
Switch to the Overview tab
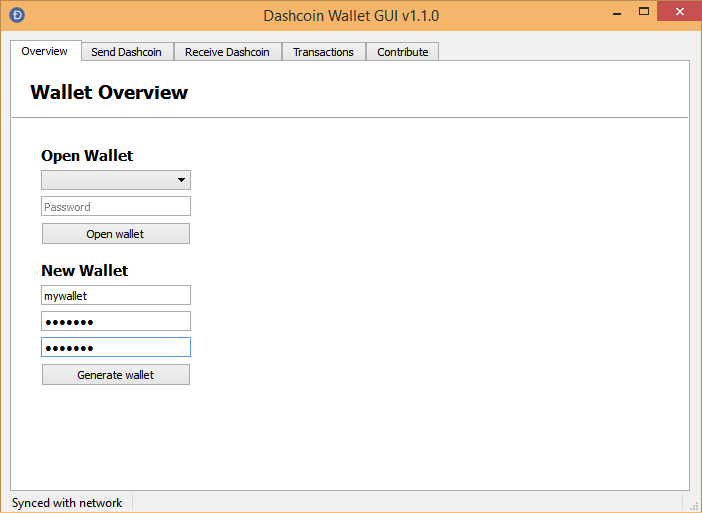[x=46, y=51]
